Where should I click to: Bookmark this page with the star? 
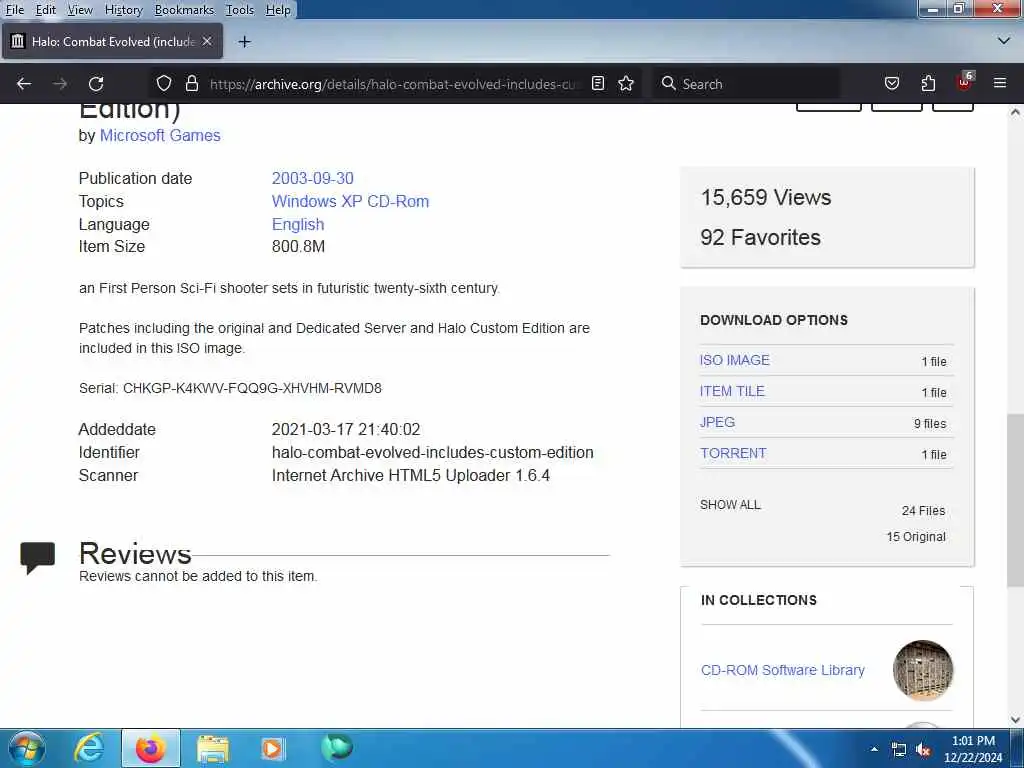[x=626, y=84]
